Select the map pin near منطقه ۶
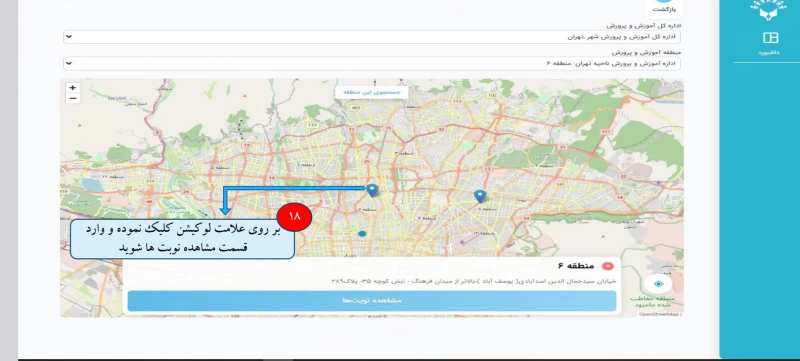This screenshot has height=361, width=800. 372,190
